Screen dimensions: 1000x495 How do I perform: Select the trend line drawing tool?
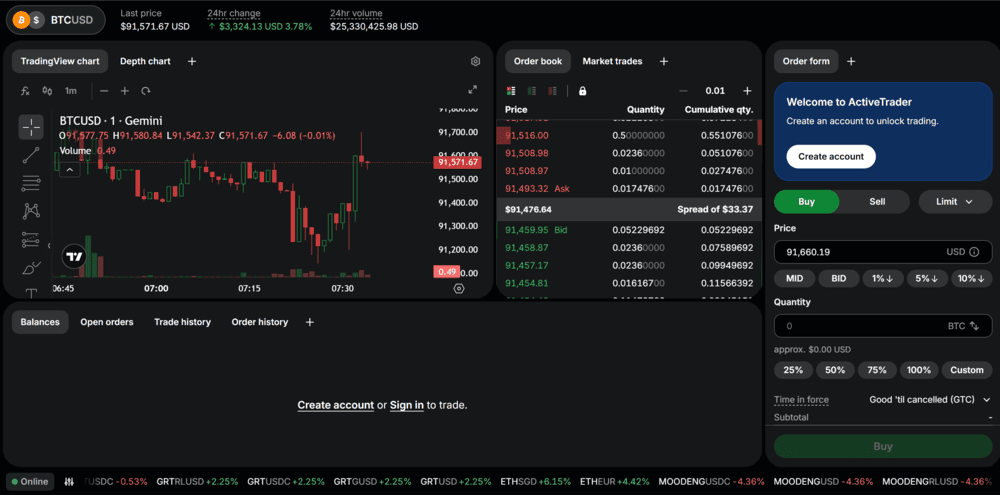click(x=31, y=155)
